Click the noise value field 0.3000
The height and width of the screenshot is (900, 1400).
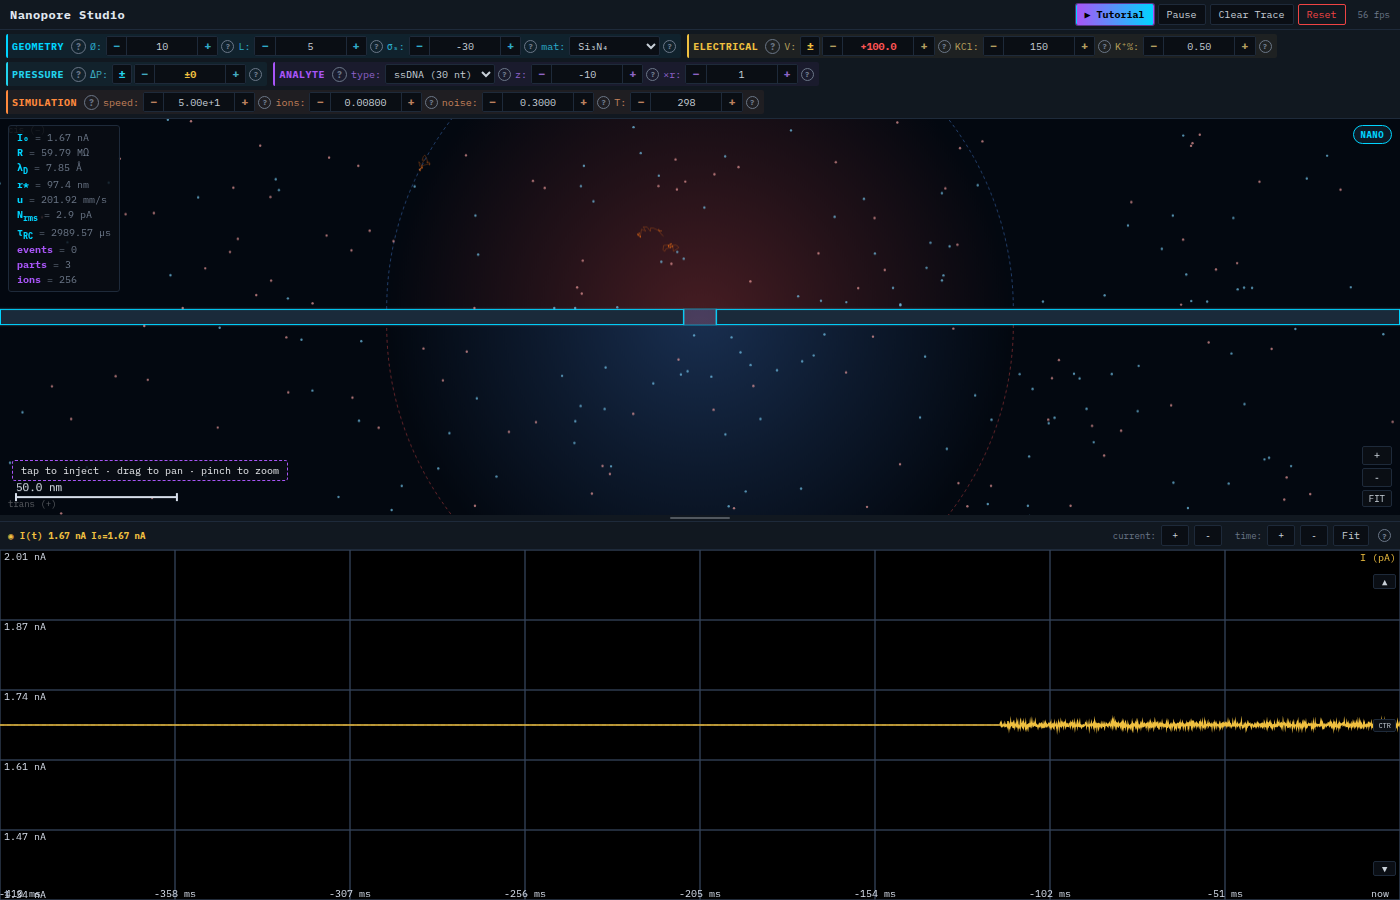pos(538,102)
